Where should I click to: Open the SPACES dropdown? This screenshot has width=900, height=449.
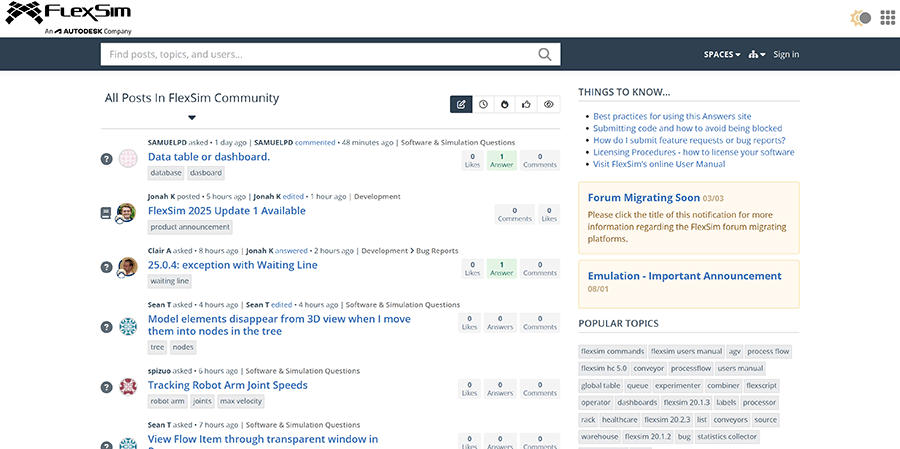click(x=721, y=55)
